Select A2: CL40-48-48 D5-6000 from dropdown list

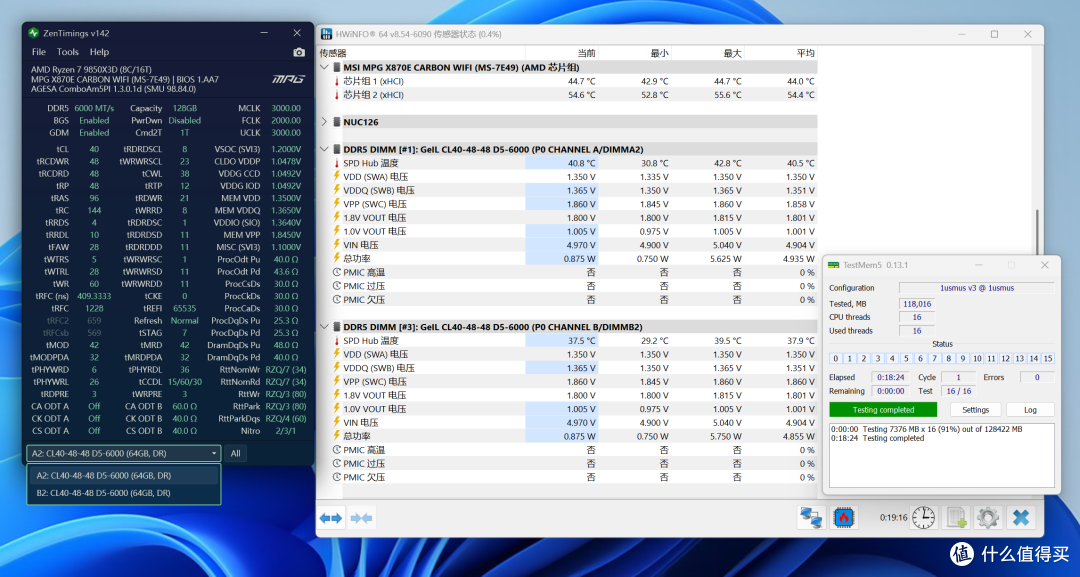click(x=124, y=475)
